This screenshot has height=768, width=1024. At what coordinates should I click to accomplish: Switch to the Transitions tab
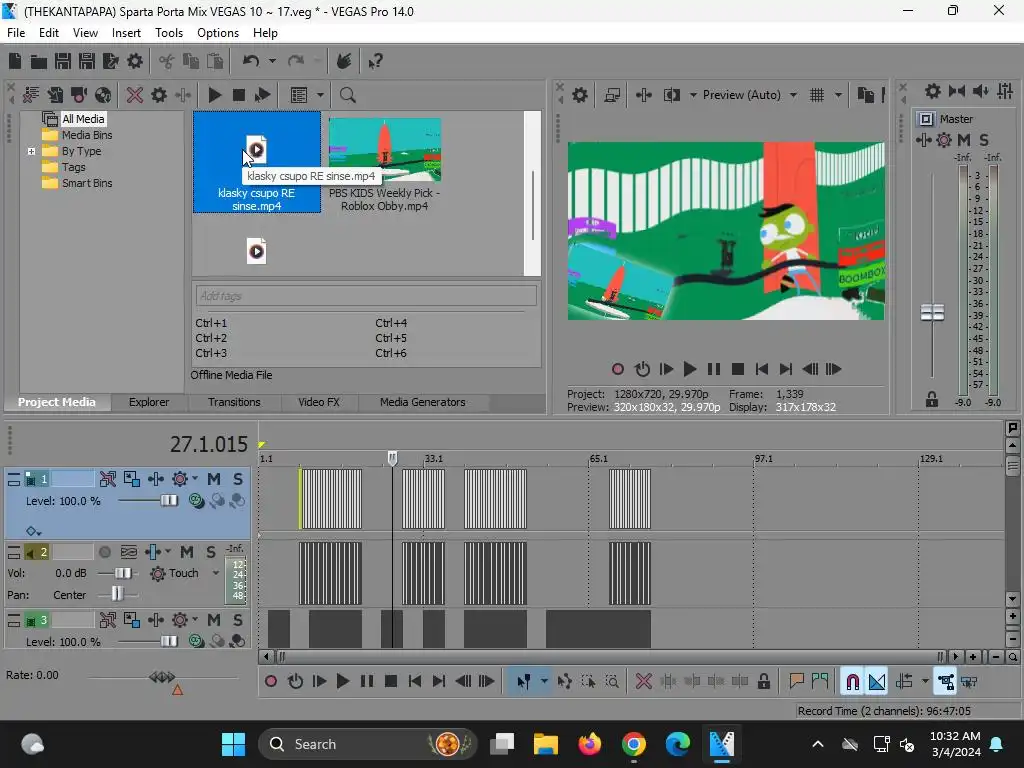pos(234,402)
